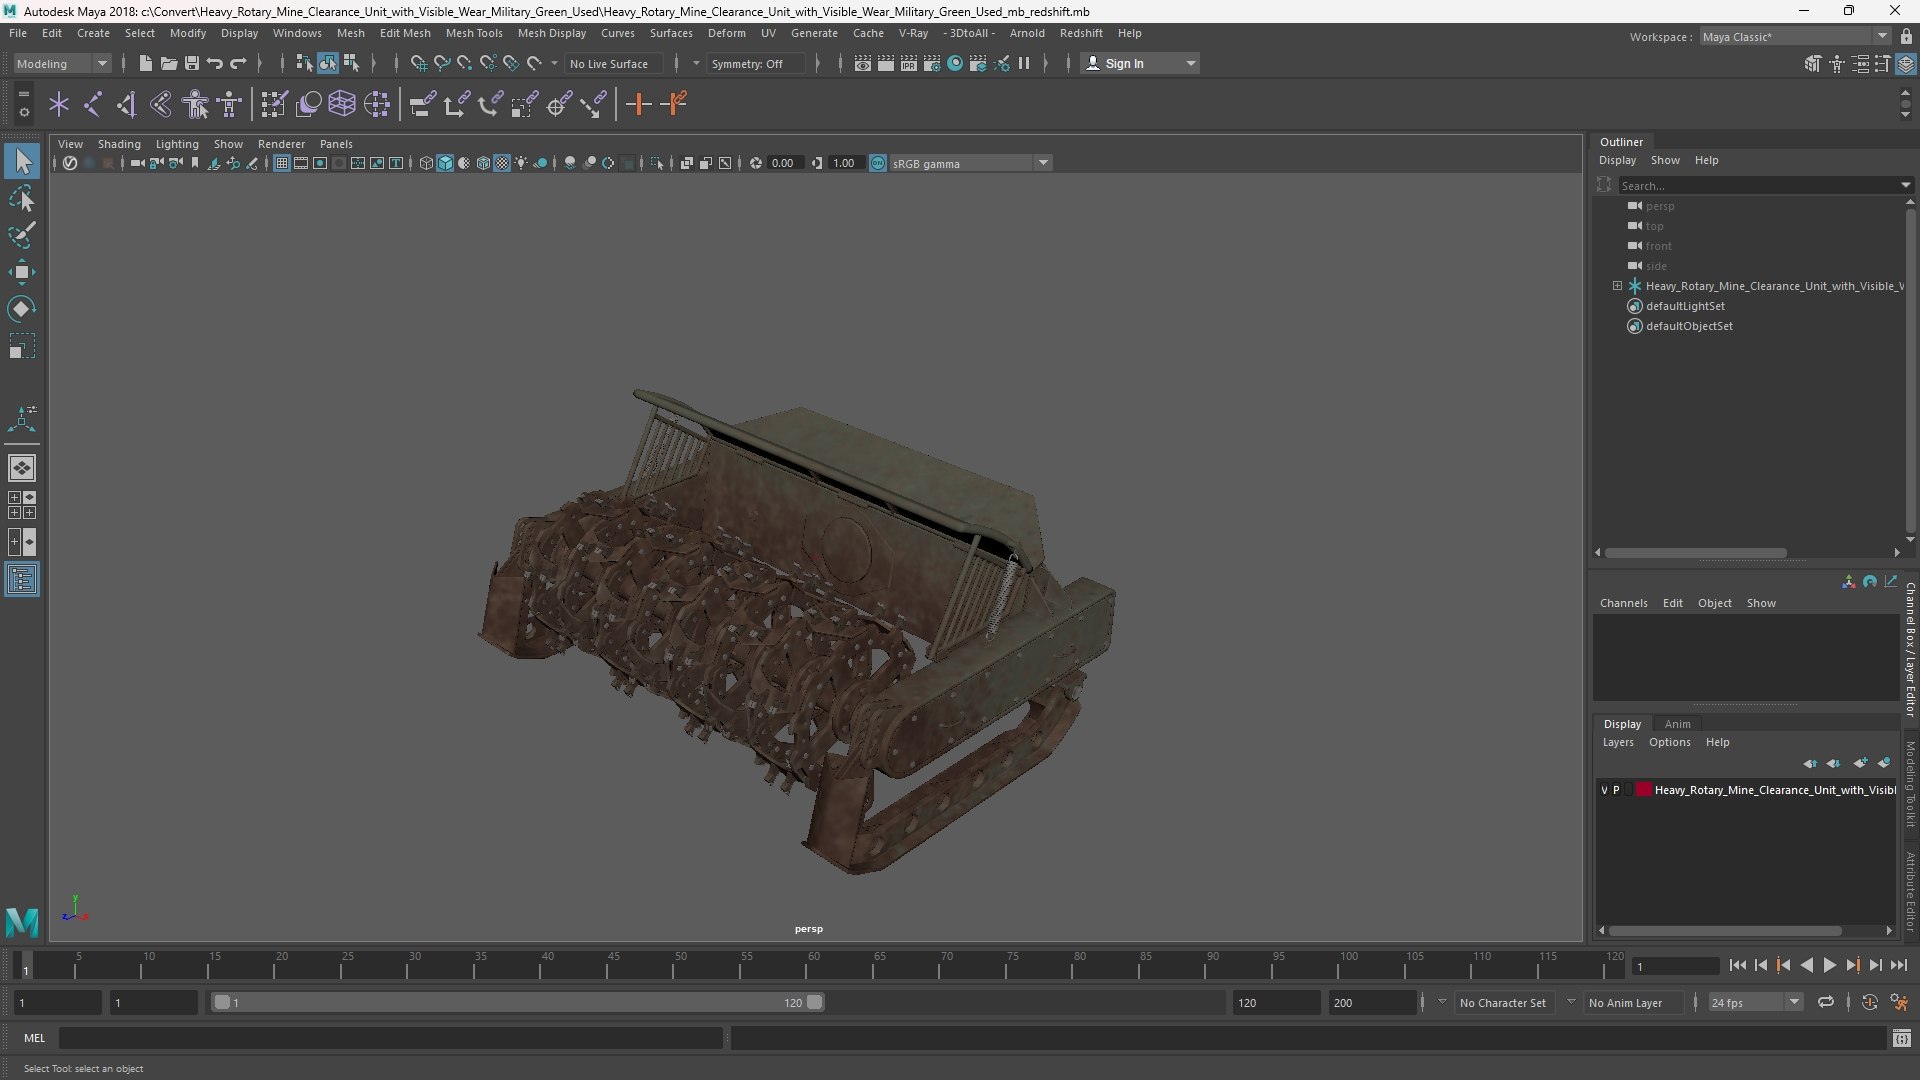This screenshot has height=1080, width=1920.
Task: Click the Play forwards button
Action: coord(1829,965)
